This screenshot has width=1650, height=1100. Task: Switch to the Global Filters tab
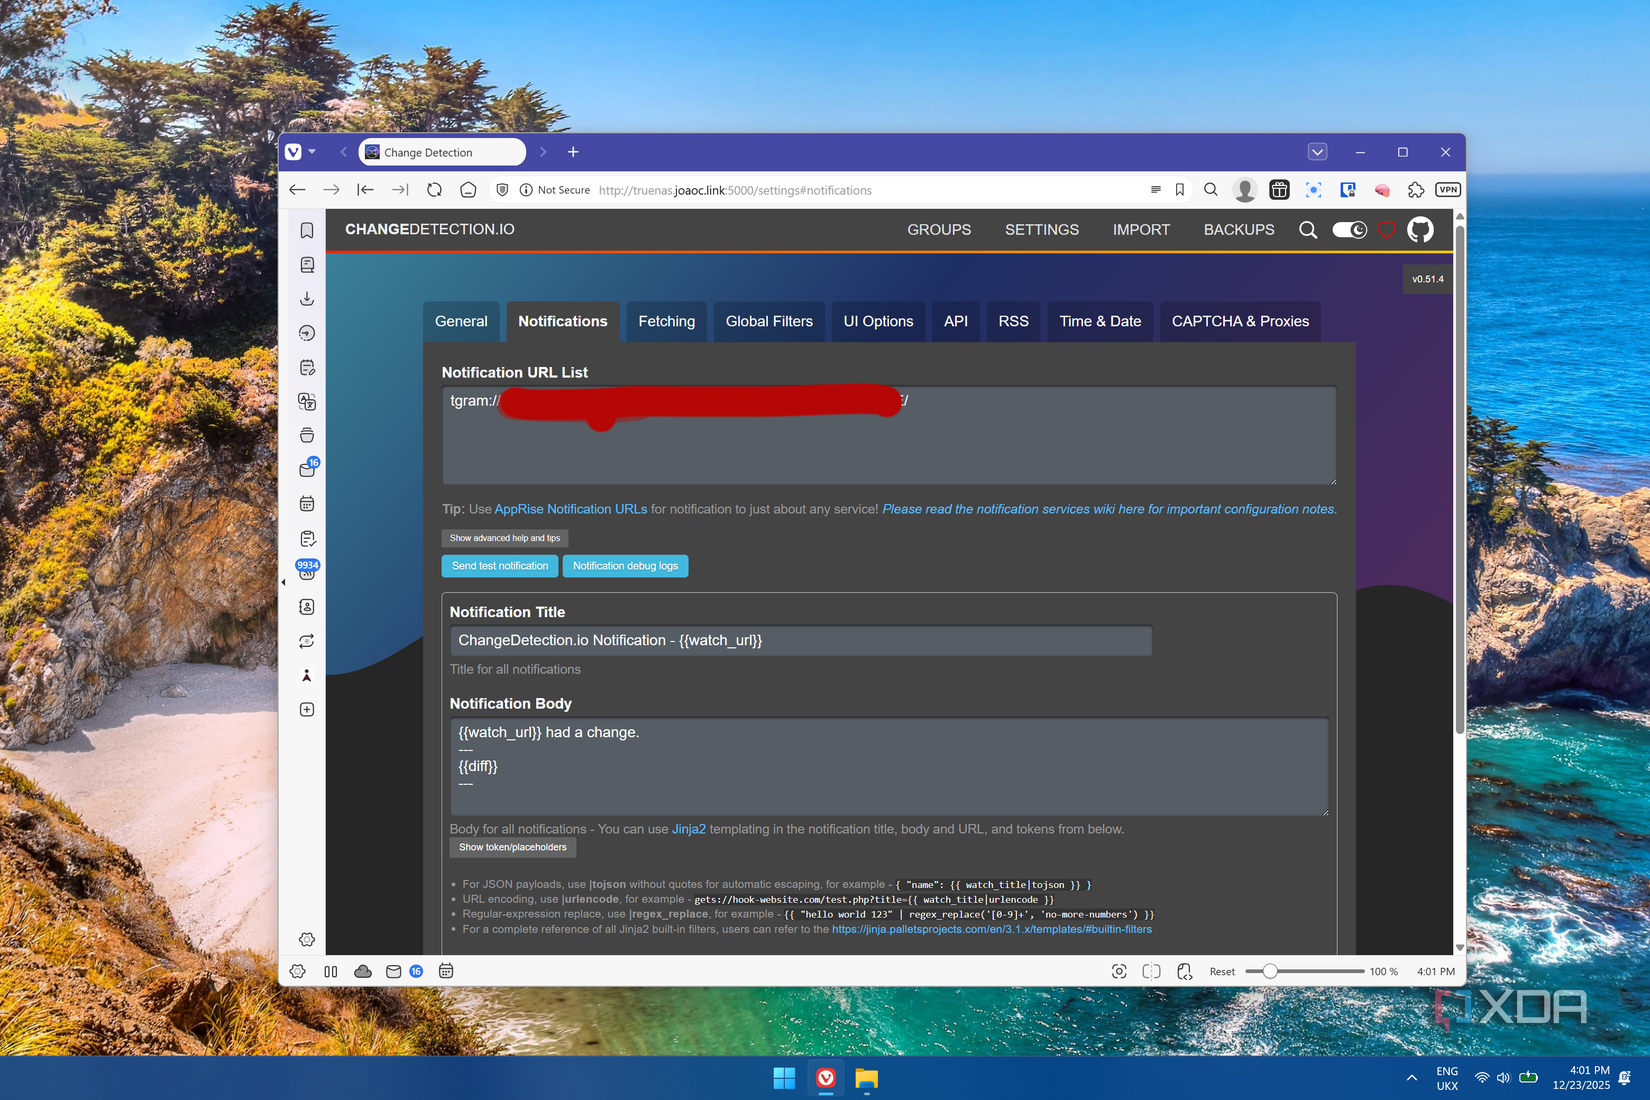[x=769, y=322]
